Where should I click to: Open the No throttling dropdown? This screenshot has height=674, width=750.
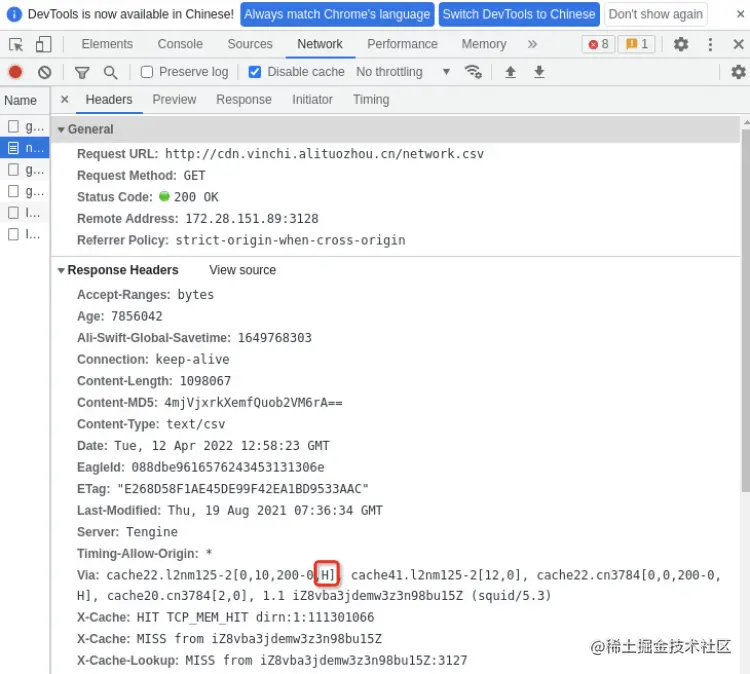click(x=403, y=72)
